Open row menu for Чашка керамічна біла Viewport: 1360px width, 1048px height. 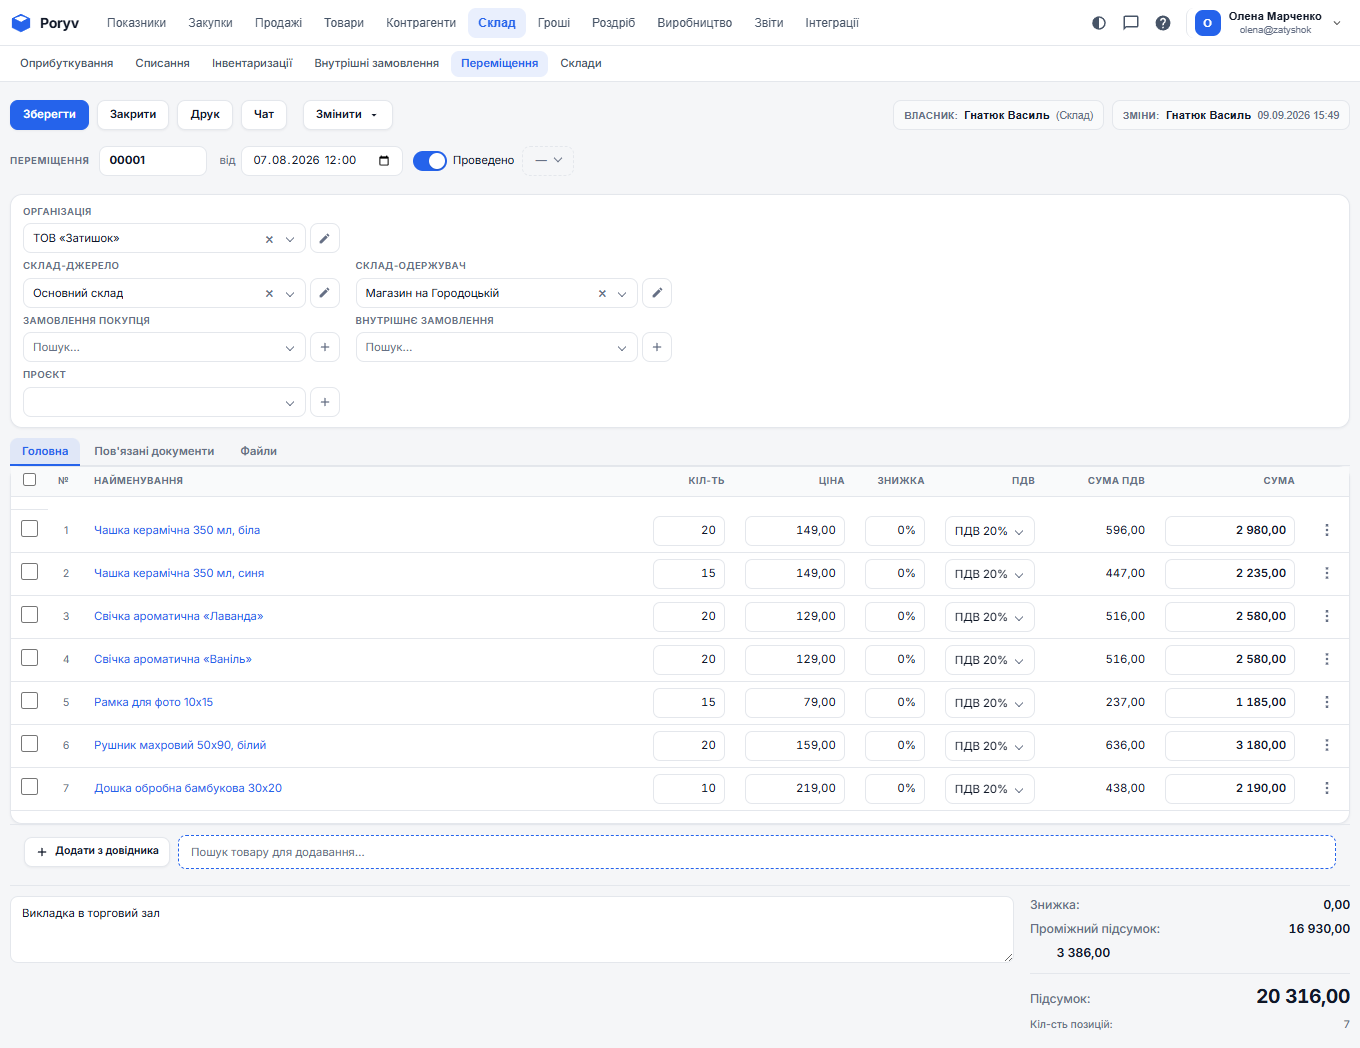(x=1327, y=530)
